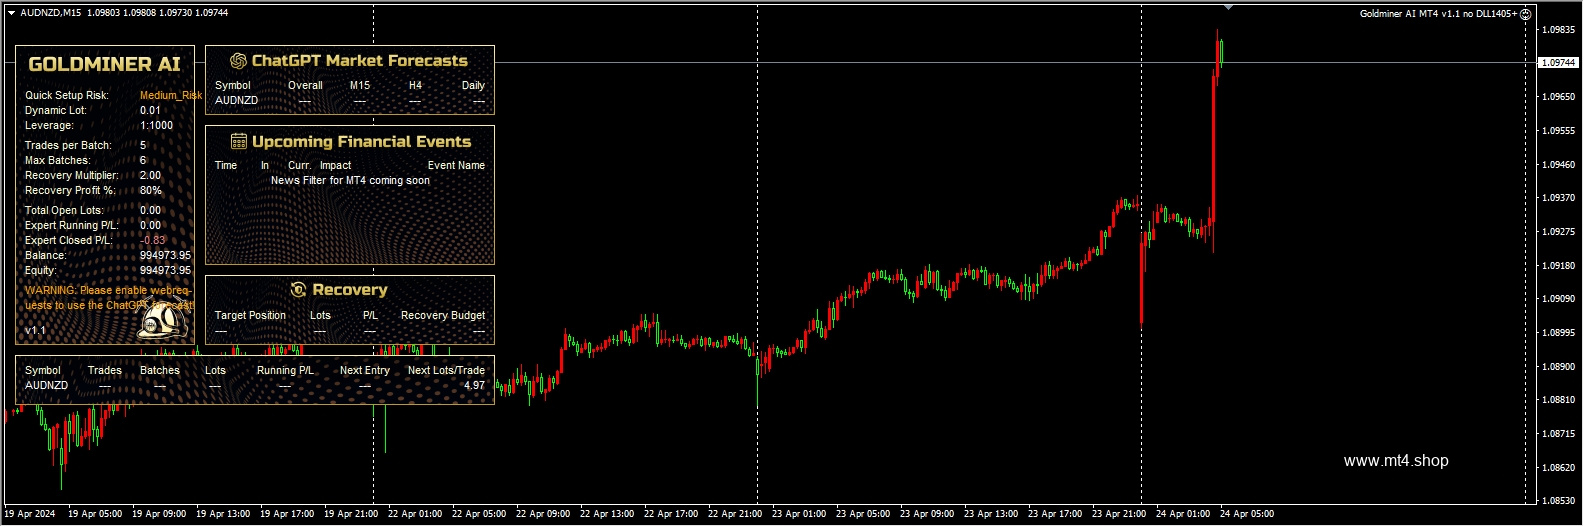Click the Expert Running P/L value
Image resolution: width=1584 pixels, height=527 pixels.
point(150,226)
